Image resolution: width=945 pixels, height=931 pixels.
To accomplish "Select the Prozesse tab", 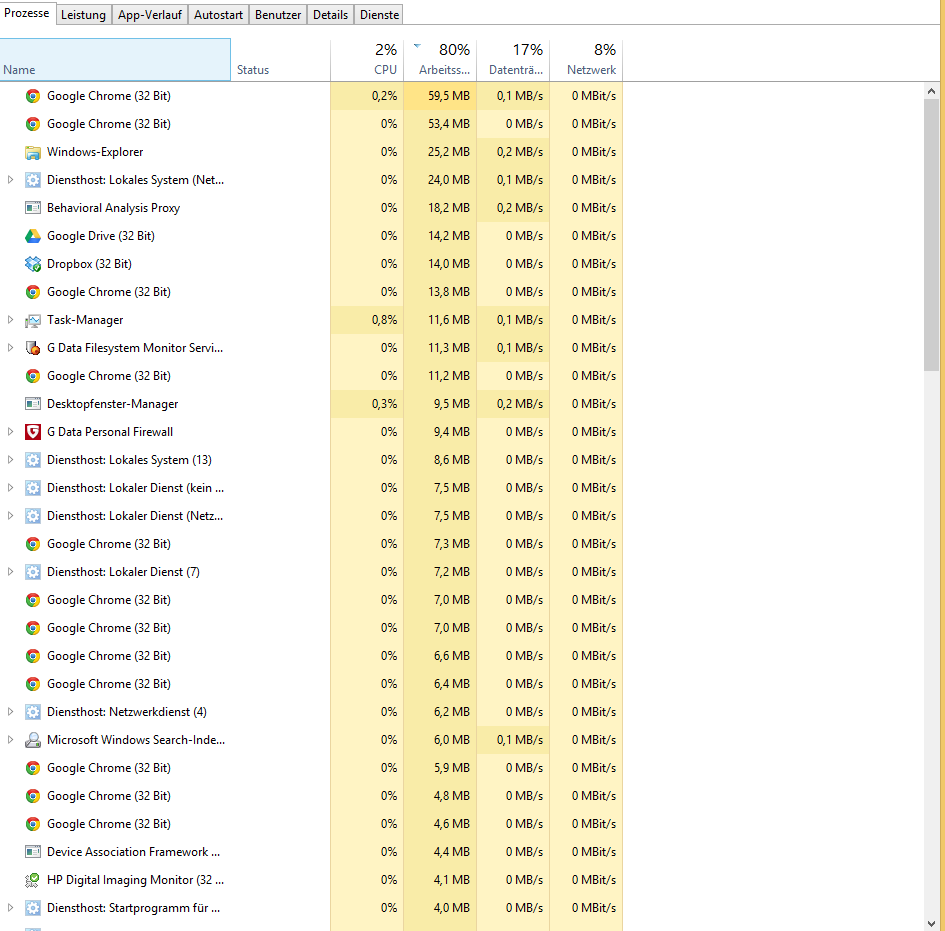I will pyautogui.click(x=27, y=13).
